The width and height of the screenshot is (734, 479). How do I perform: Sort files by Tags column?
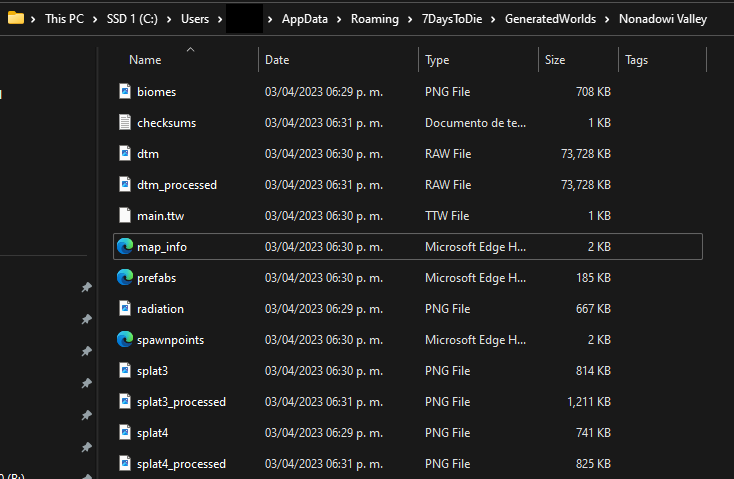(636, 60)
